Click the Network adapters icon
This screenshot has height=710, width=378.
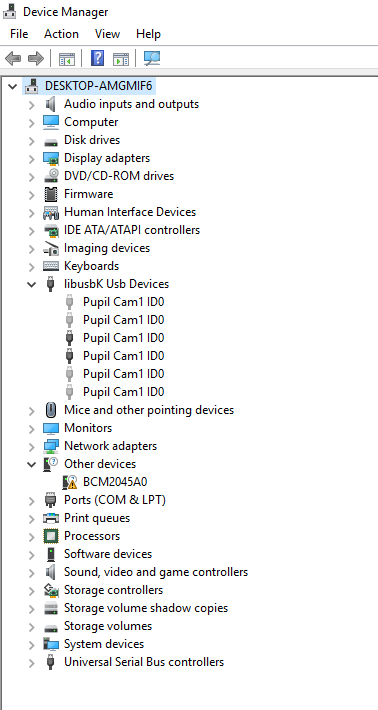tap(51, 446)
